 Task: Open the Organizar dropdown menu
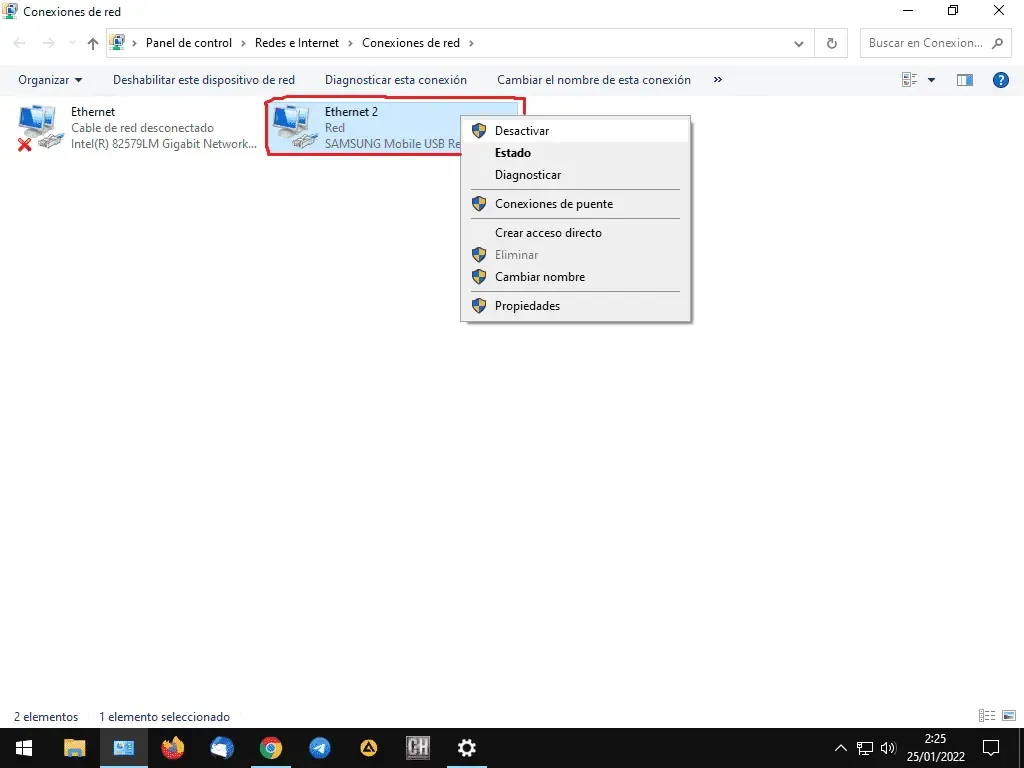[50, 80]
